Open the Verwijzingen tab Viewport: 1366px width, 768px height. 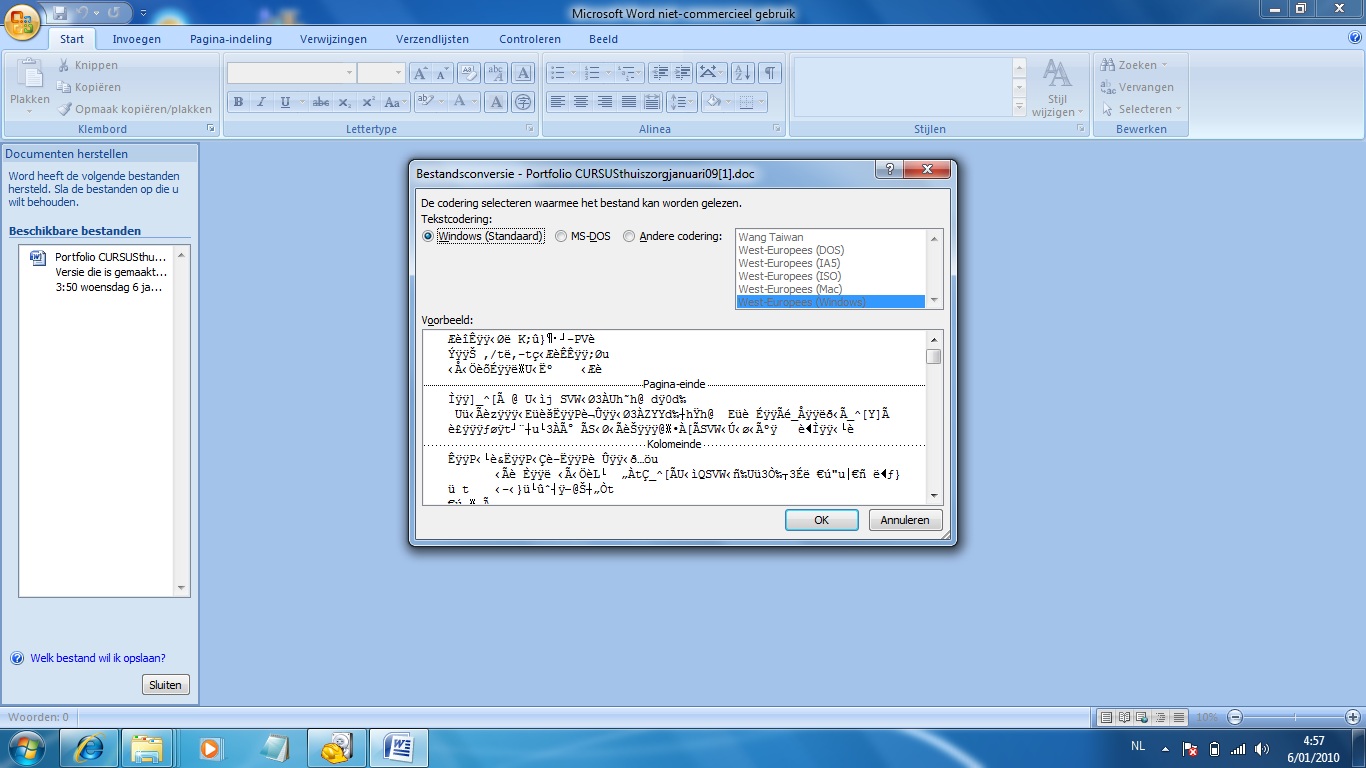tap(333, 39)
